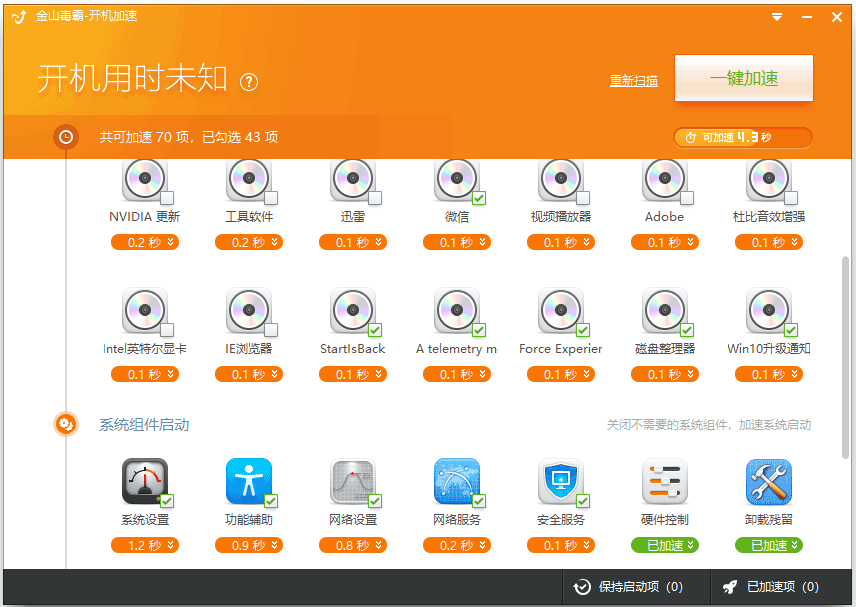Click the StartIsBack disc icon
The height and width of the screenshot is (607, 856).
pyautogui.click(x=353, y=311)
